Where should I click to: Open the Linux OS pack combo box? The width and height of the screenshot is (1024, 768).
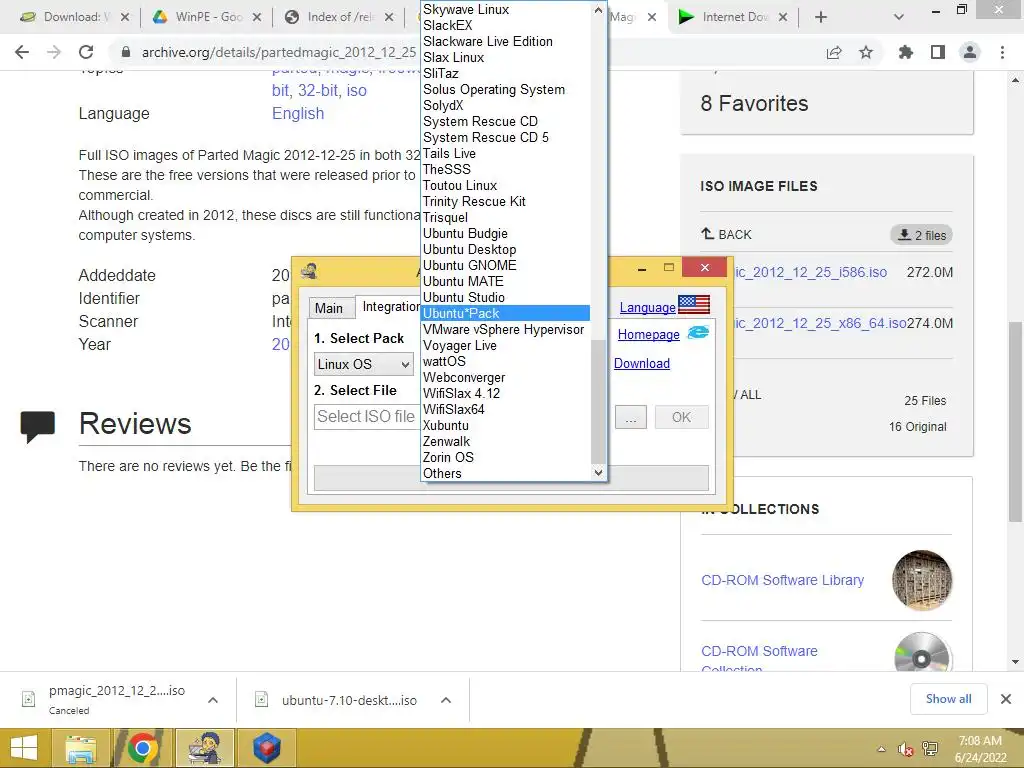click(x=363, y=364)
